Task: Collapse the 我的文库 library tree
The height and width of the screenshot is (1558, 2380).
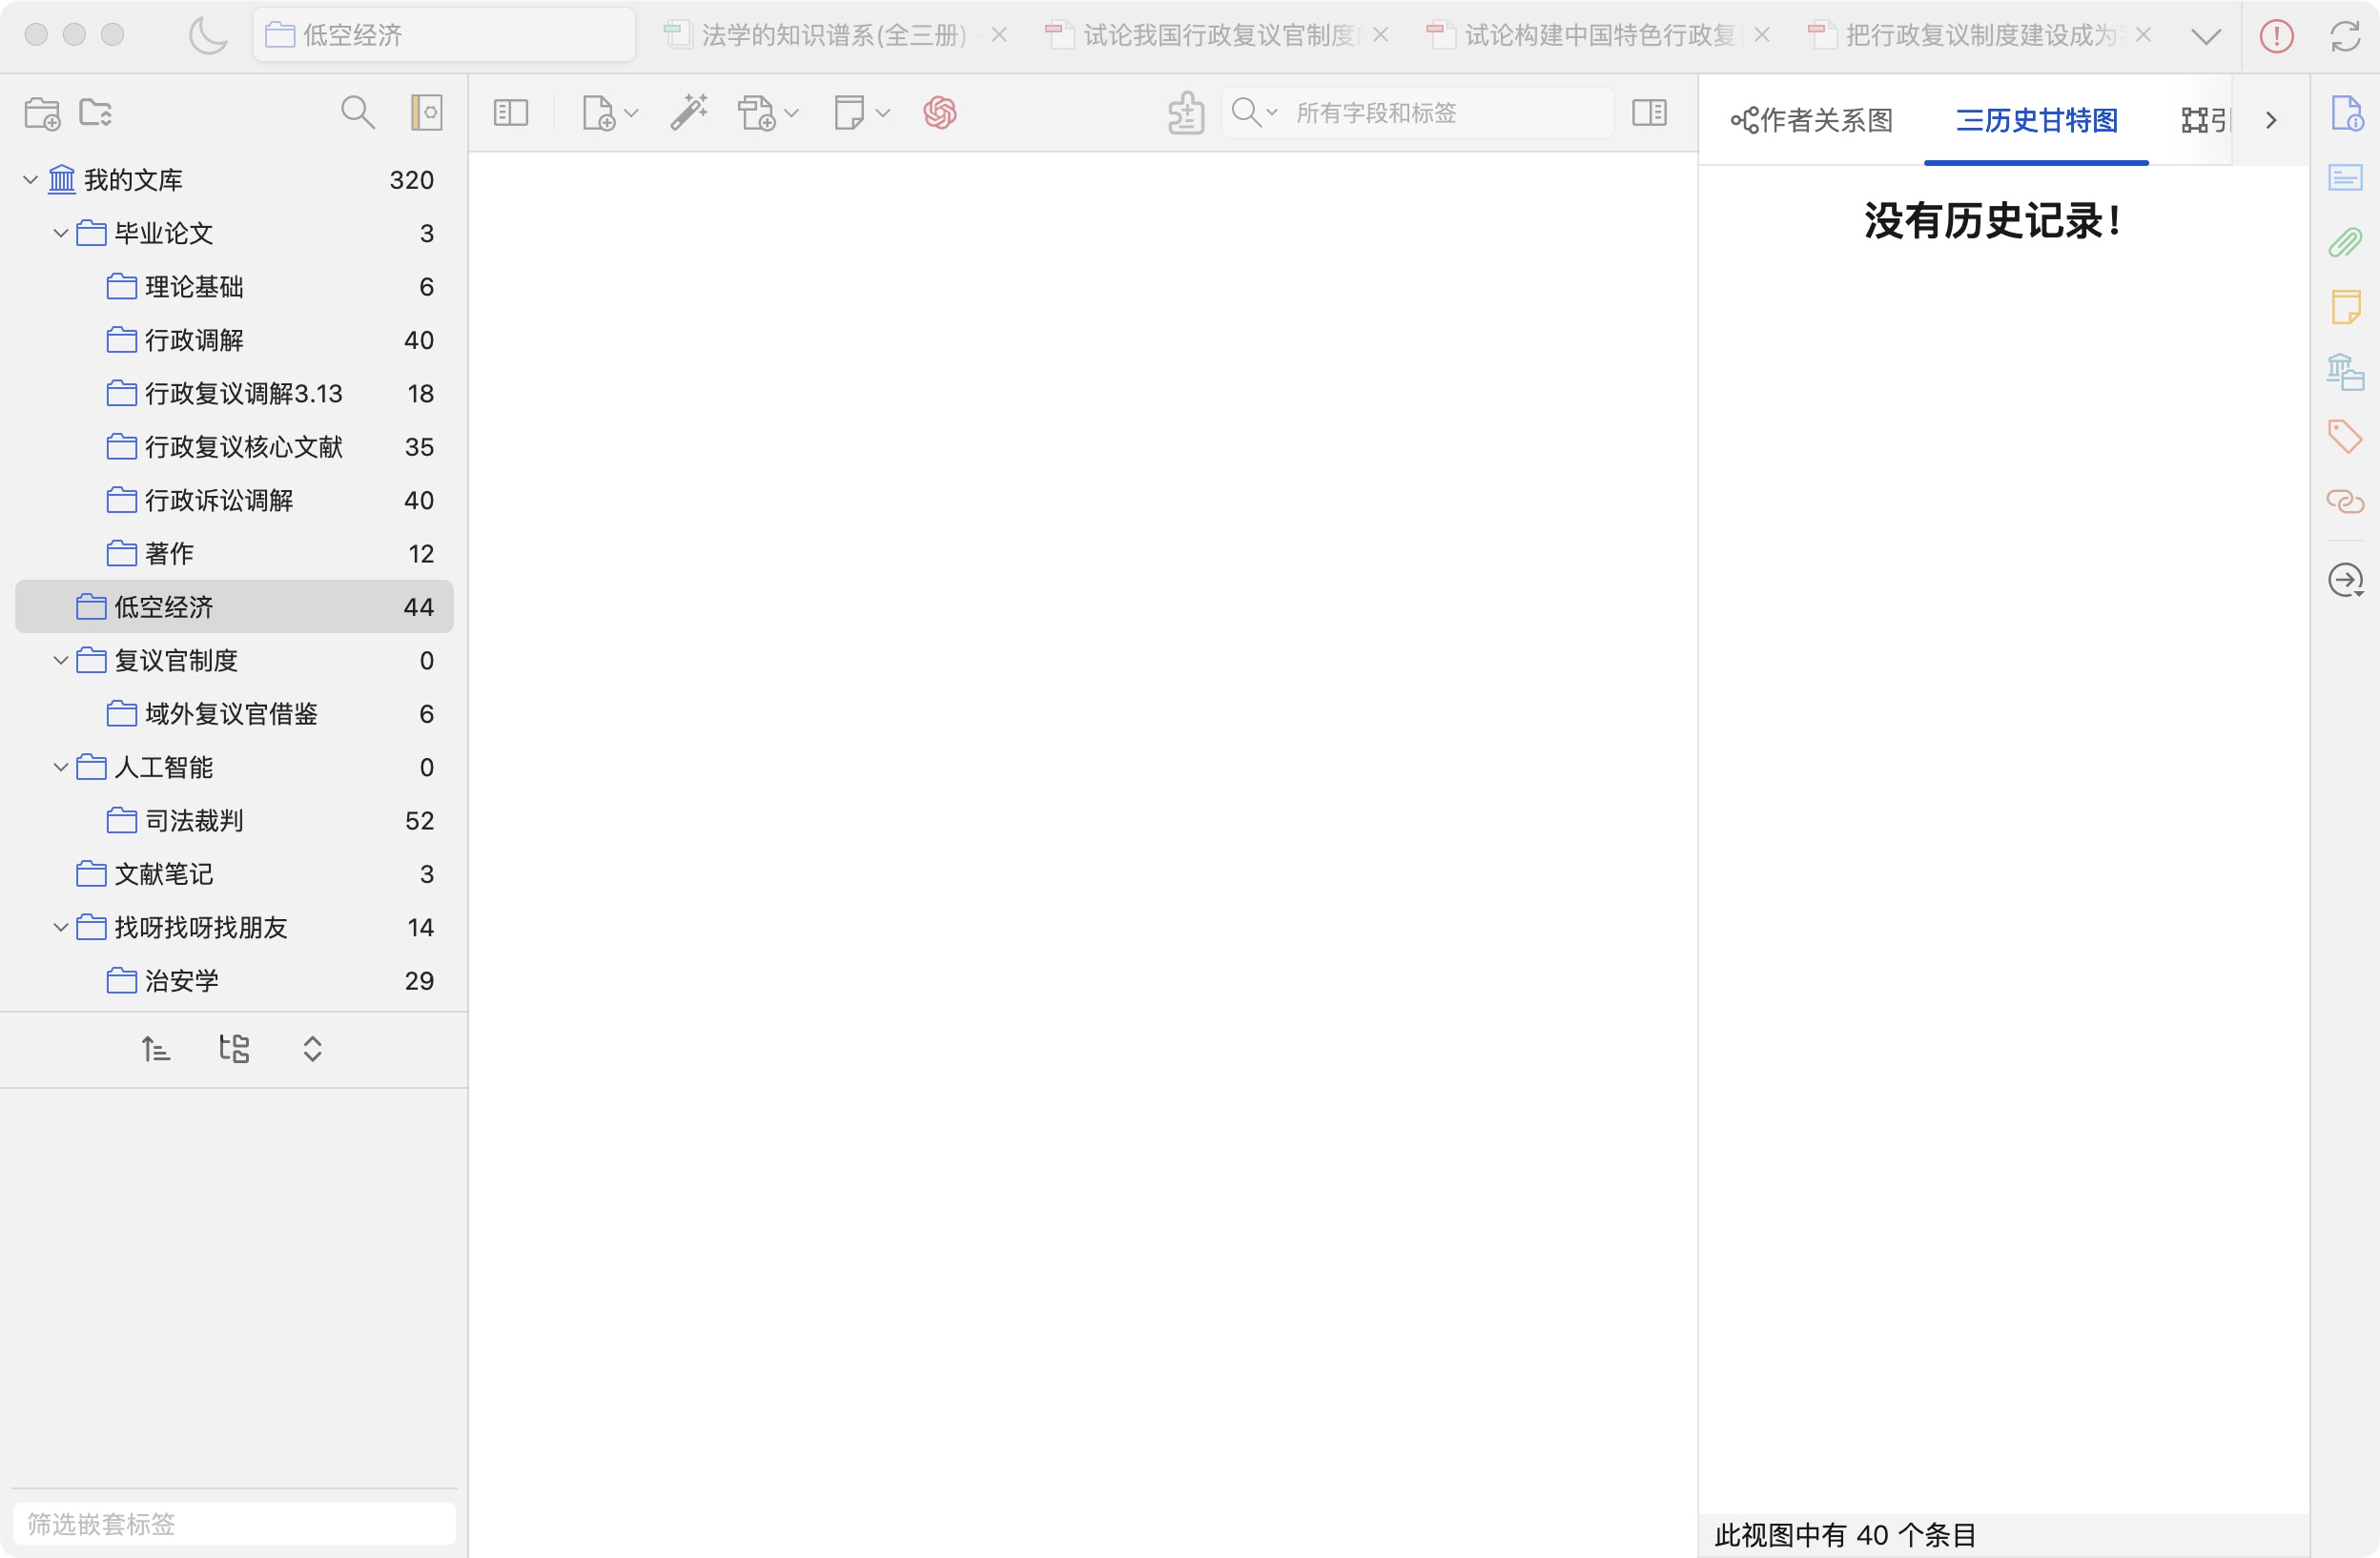Action: point(30,180)
